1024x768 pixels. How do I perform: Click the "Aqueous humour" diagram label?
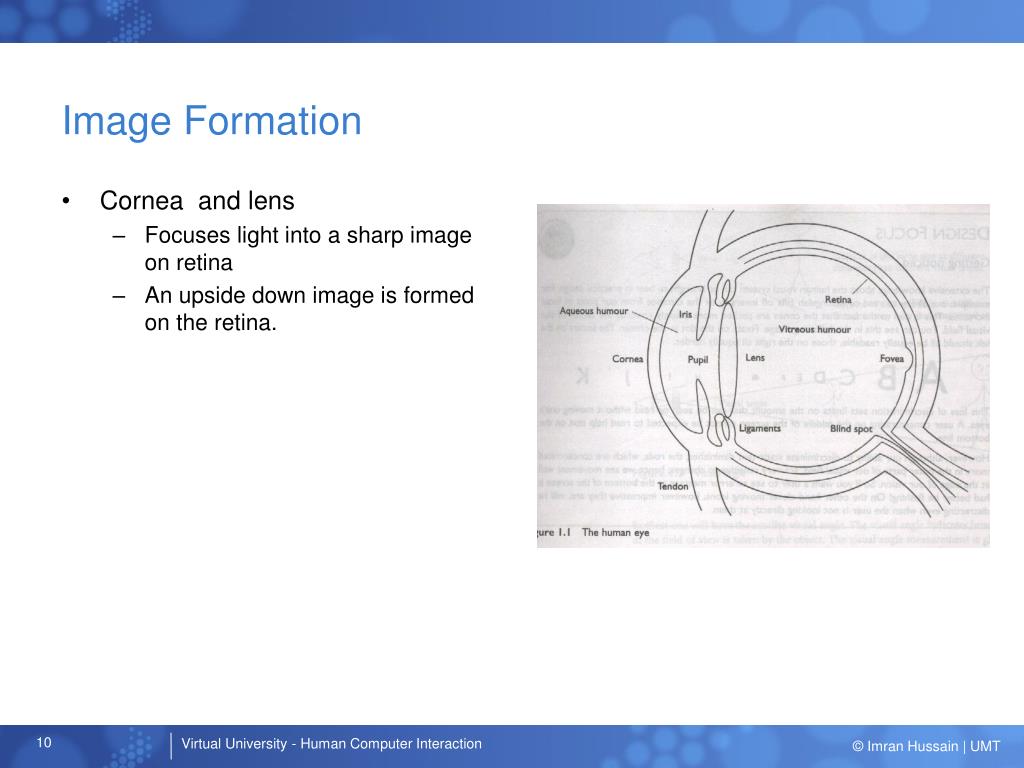coord(594,311)
